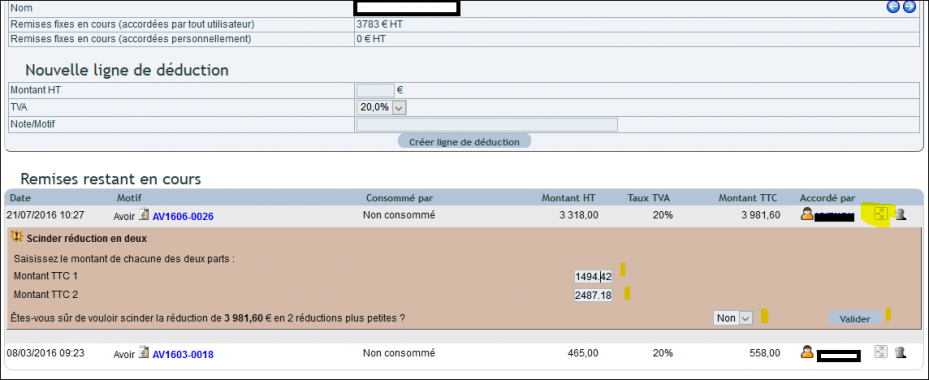This screenshot has height=380, width=929.
Task: Click Créer ligne de déduction button
Action: click(x=464, y=142)
